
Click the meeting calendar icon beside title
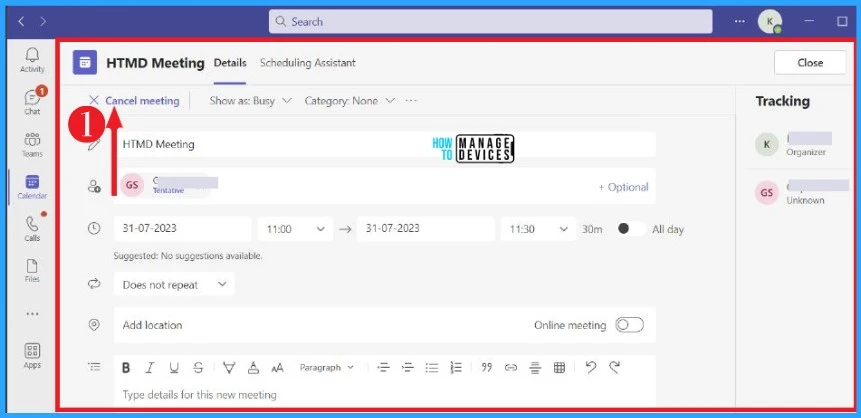pyautogui.click(x=85, y=63)
